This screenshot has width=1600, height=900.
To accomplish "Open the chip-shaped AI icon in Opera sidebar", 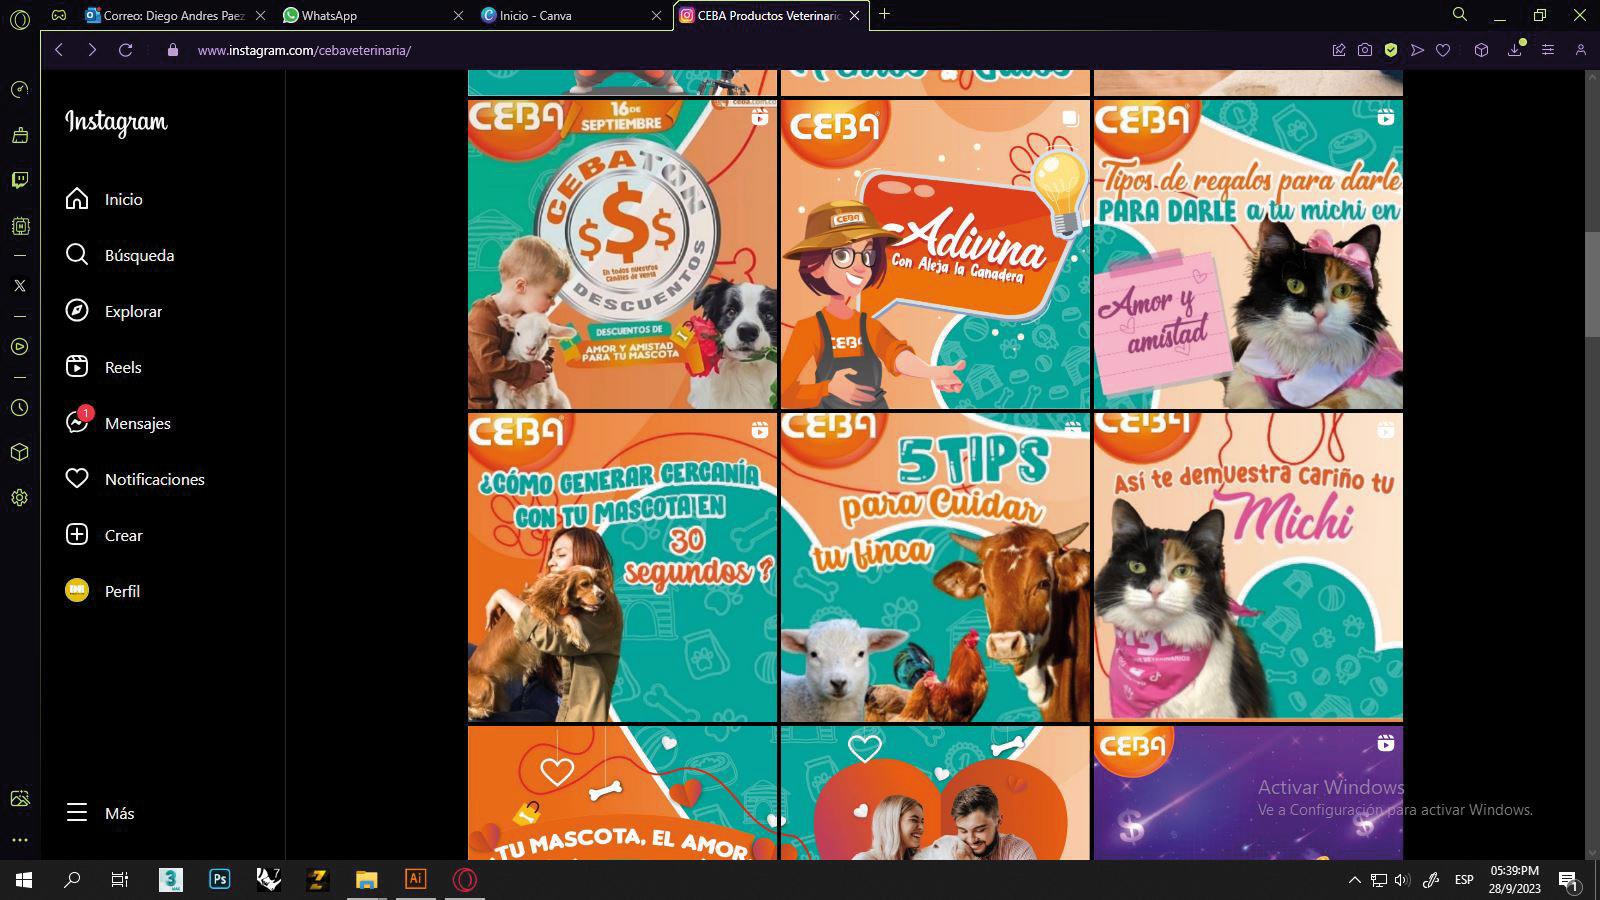I will click(19, 226).
